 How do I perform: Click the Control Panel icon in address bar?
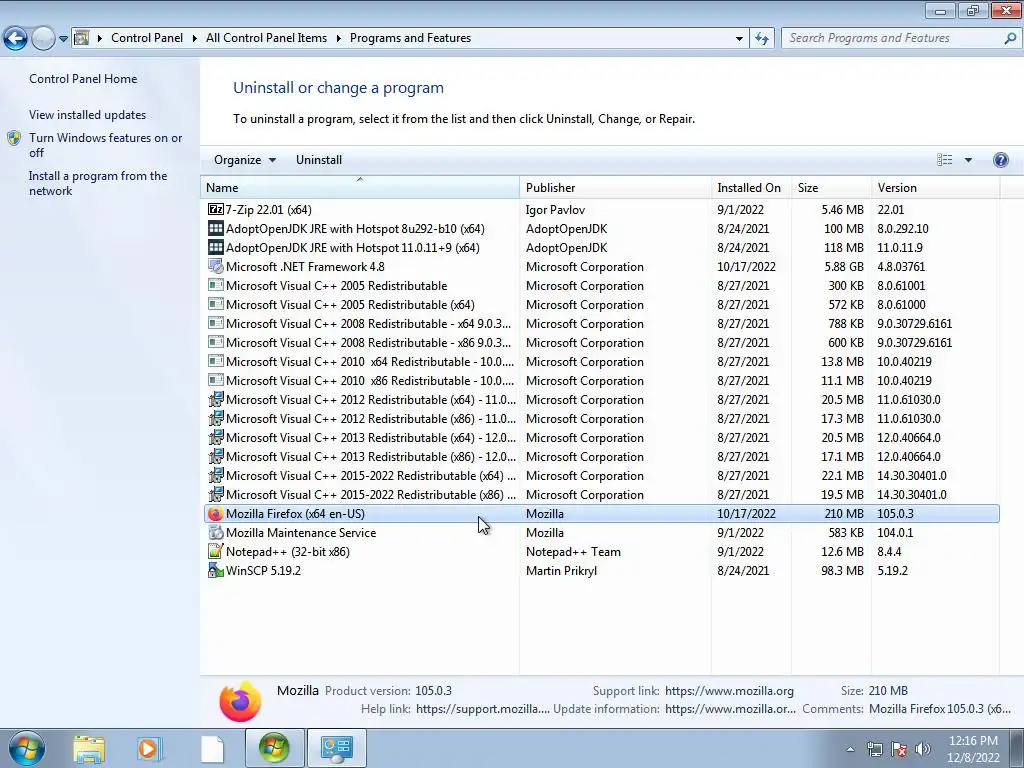click(81, 38)
